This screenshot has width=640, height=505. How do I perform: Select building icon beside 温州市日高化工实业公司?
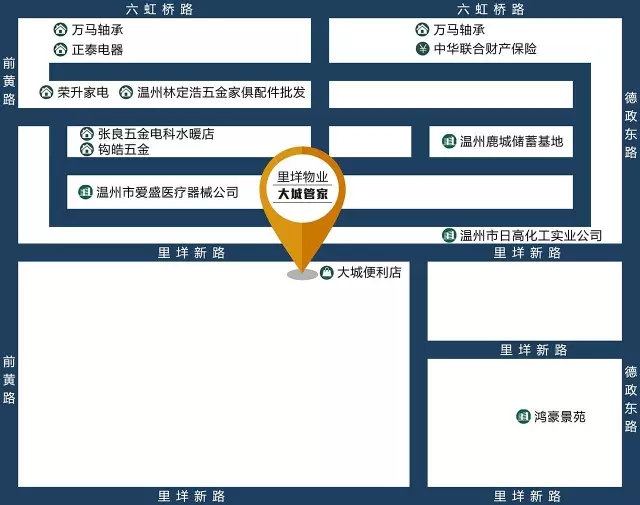(449, 235)
